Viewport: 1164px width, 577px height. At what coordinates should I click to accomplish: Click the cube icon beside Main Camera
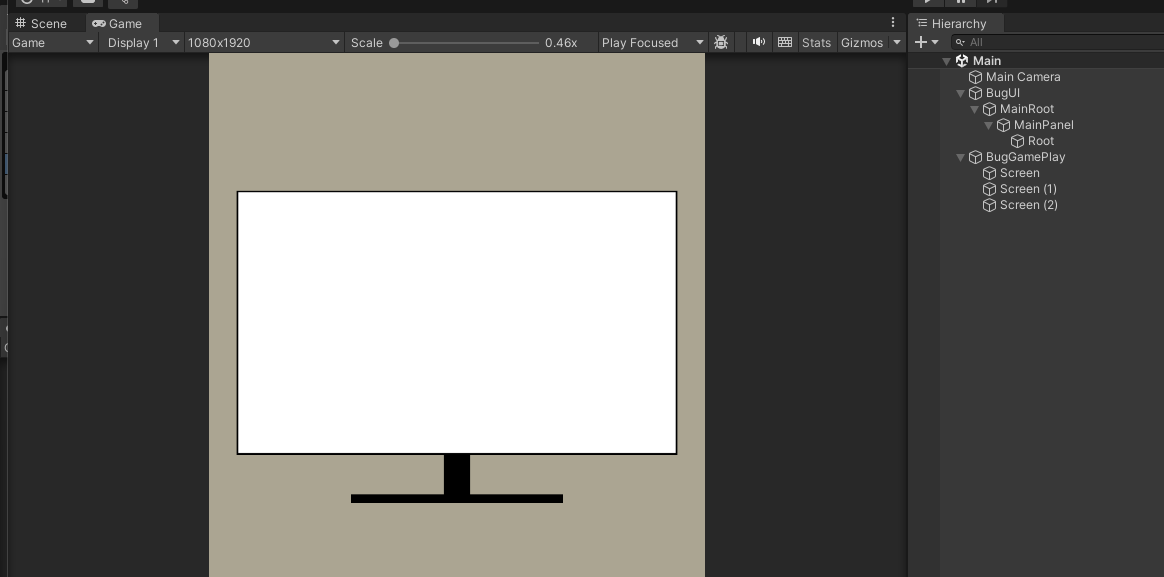(x=975, y=77)
